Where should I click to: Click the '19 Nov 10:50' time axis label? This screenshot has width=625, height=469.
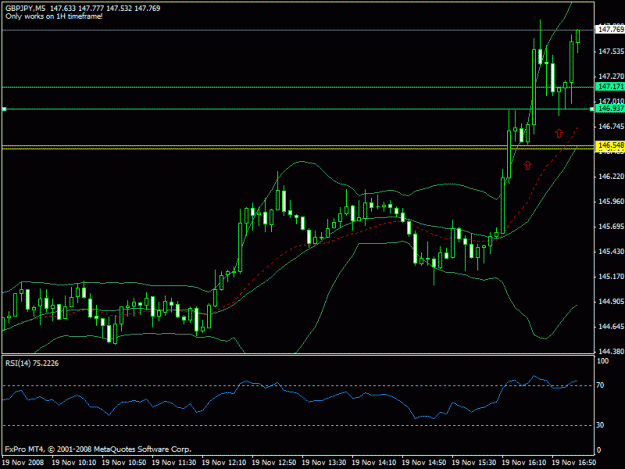124,463
